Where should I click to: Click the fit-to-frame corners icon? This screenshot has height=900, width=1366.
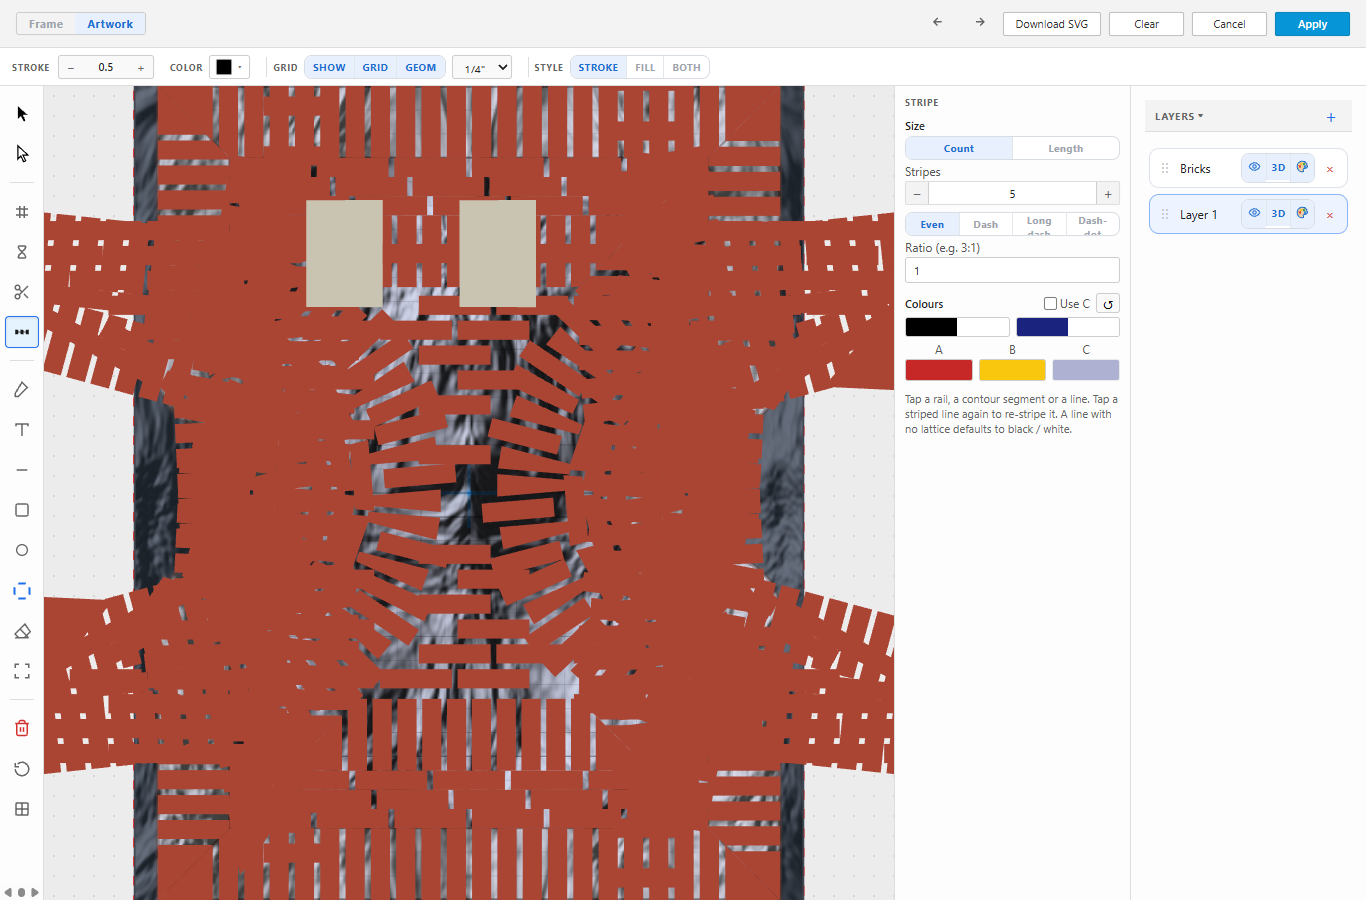pos(22,671)
